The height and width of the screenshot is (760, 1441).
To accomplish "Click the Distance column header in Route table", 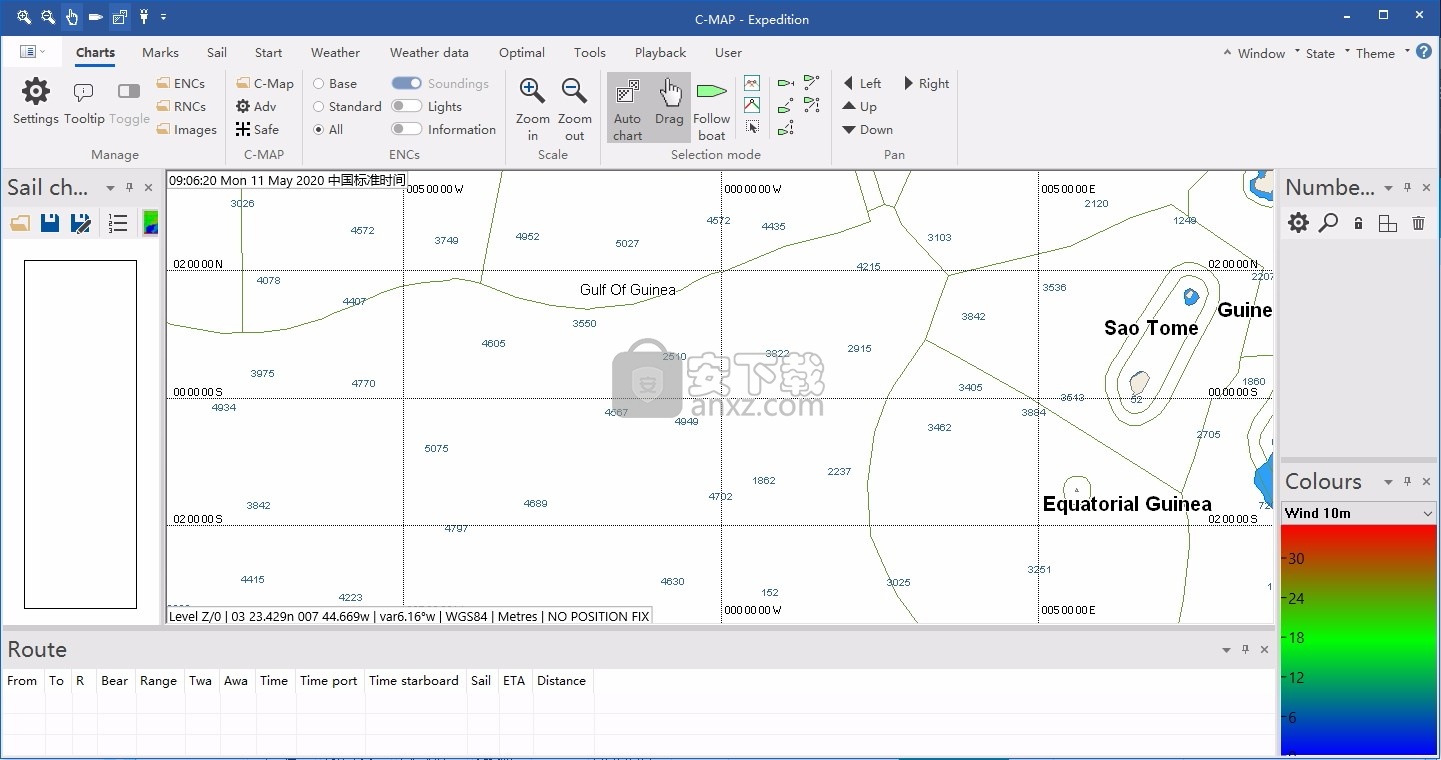I will click(x=561, y=681).
